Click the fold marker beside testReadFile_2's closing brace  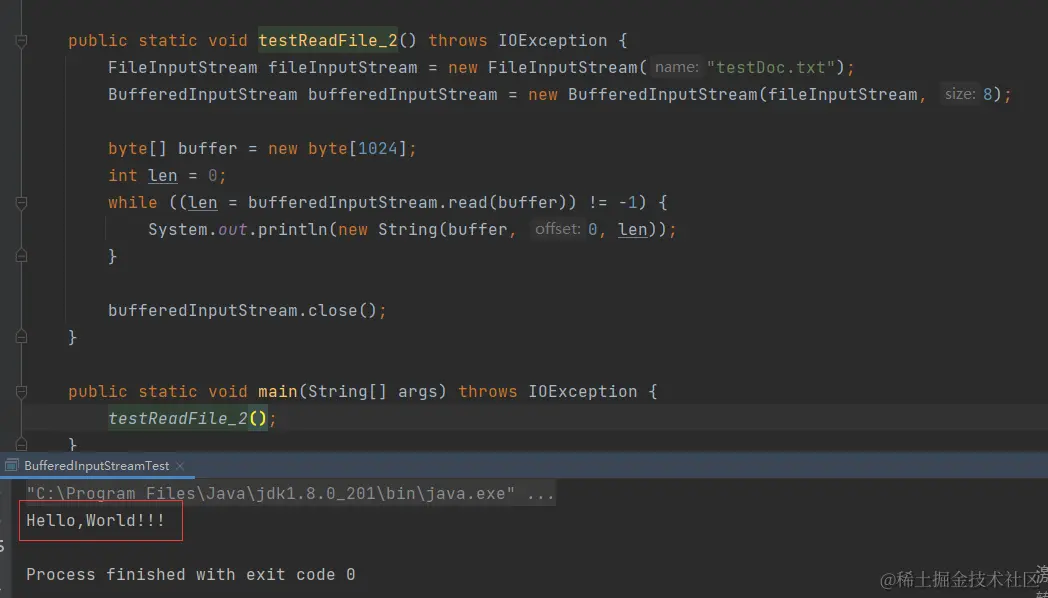click(20, 337)
